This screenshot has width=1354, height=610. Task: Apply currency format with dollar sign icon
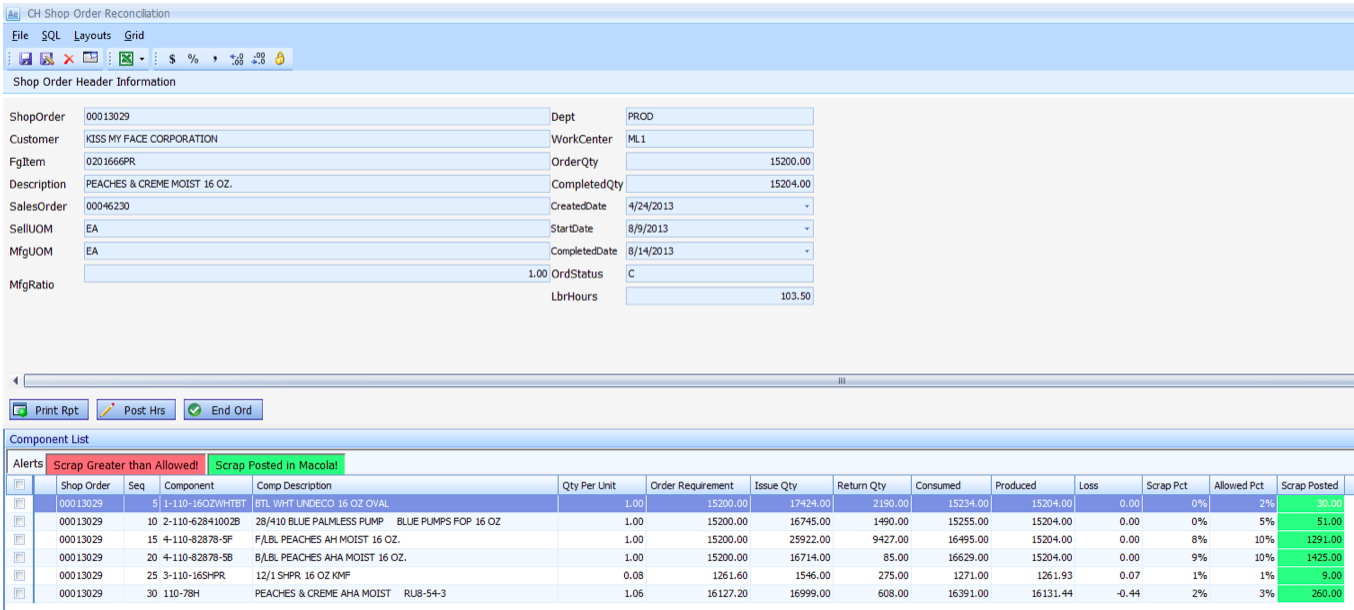point(172,59)
